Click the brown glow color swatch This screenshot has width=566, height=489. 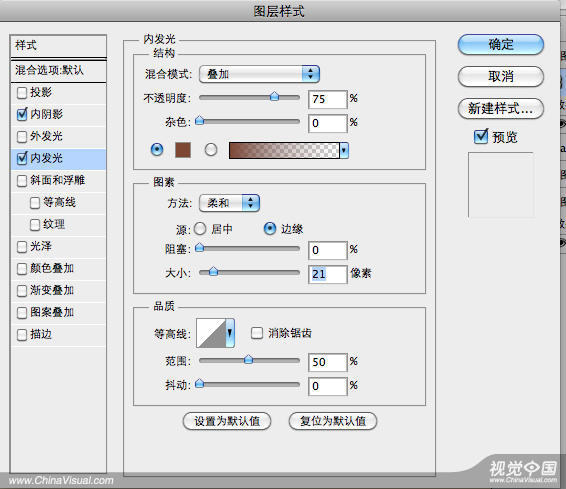pos(183,150)
